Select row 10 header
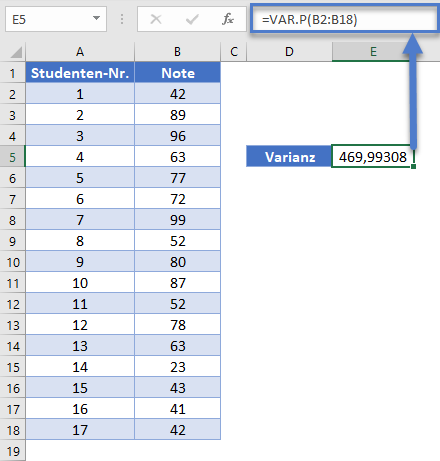440x461 pixels. click(13, 262)
